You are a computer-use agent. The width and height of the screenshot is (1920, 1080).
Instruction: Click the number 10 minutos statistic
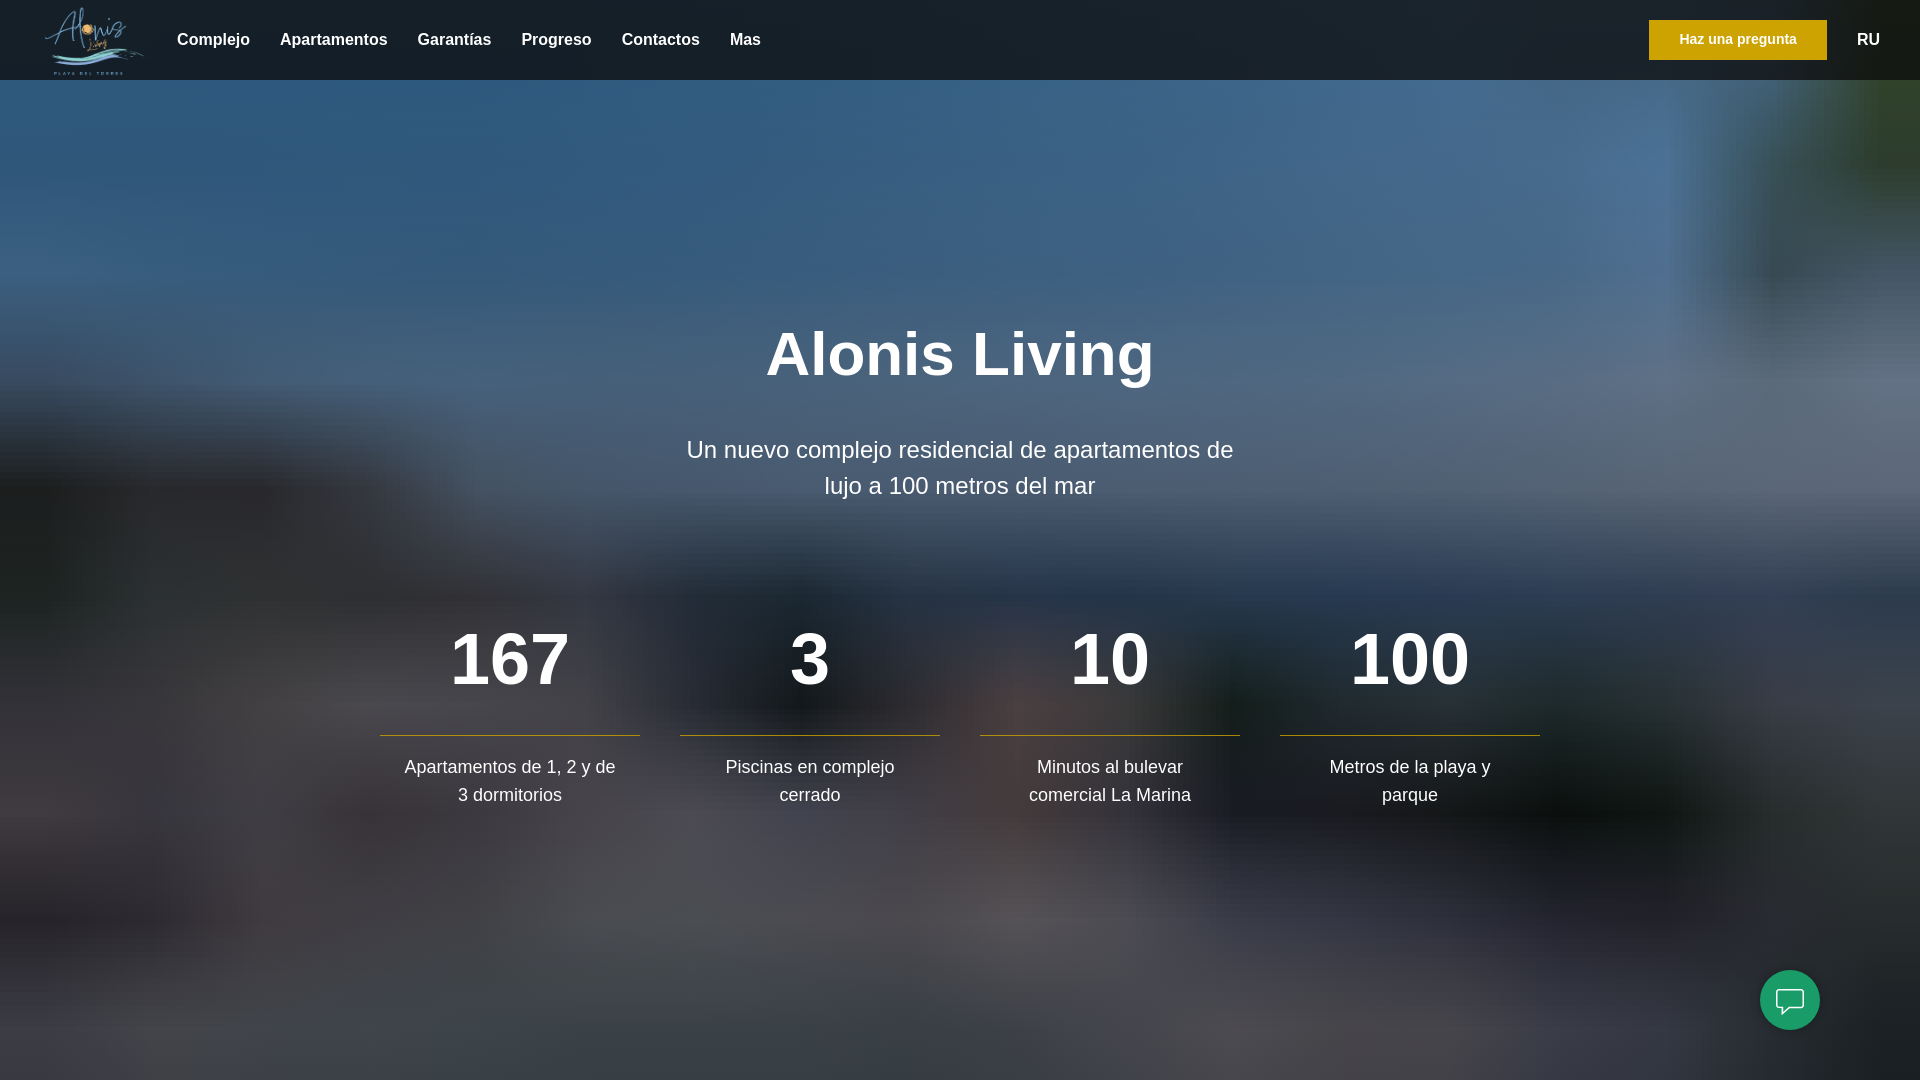tap(1110, 660)
